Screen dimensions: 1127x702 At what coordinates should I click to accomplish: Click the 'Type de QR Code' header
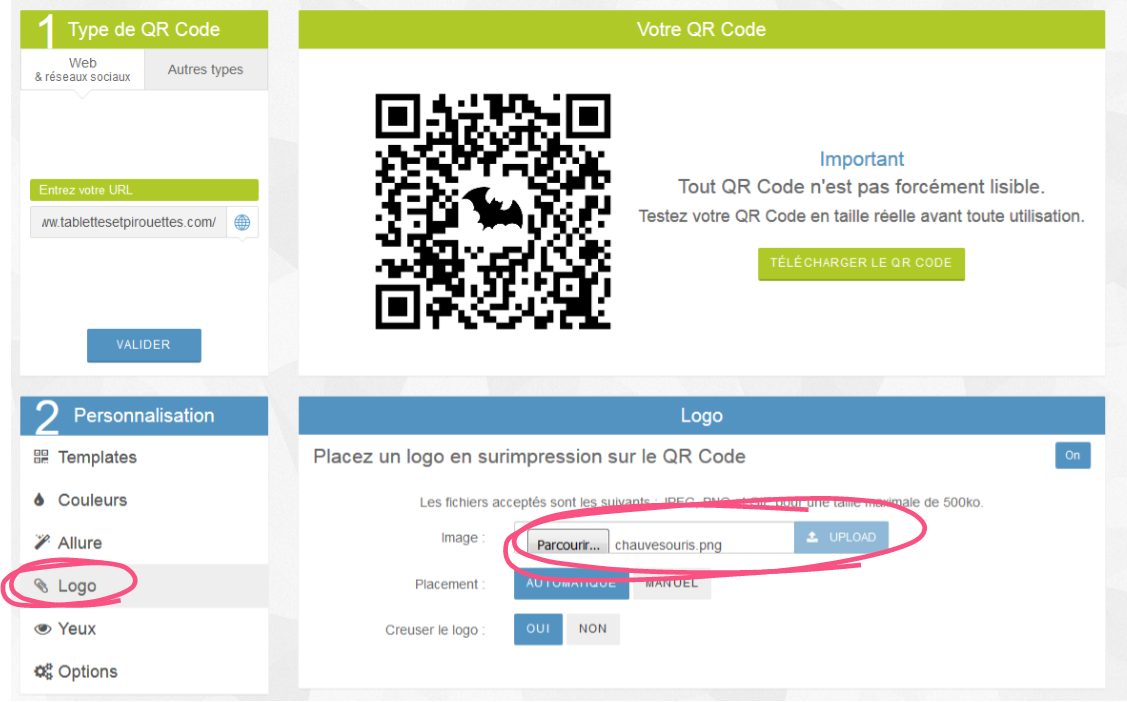[144, 29]
